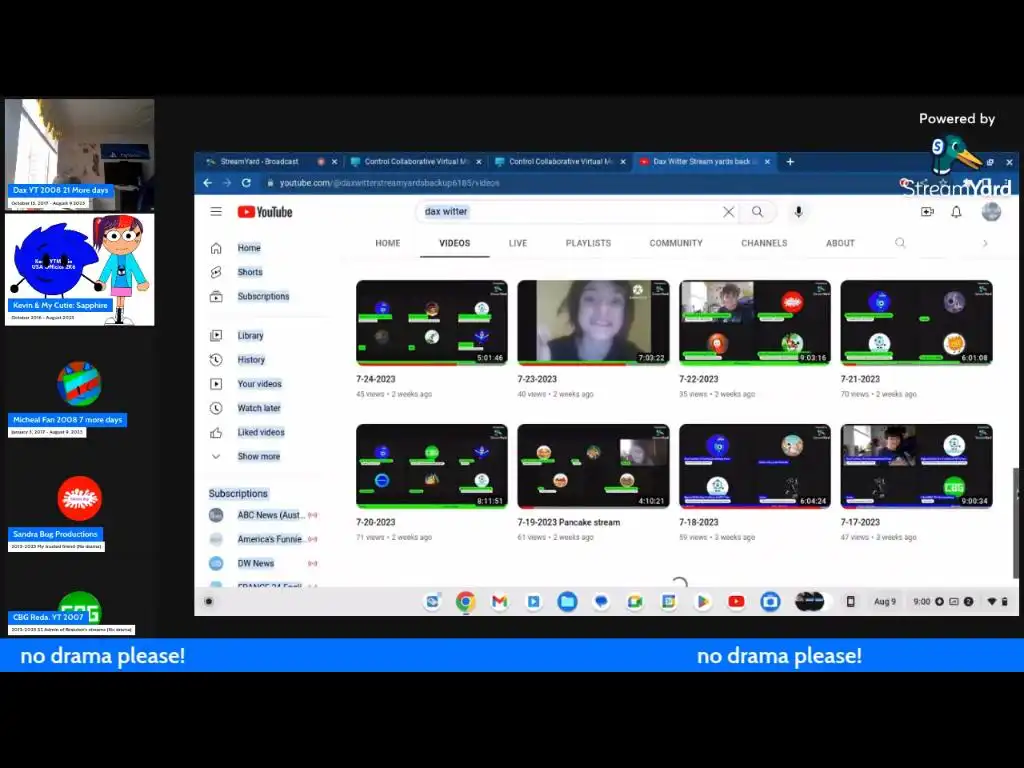Viewport: 1024px width, 768px height.
Task: Open DW News subscription channel
Action: point(264,564)
